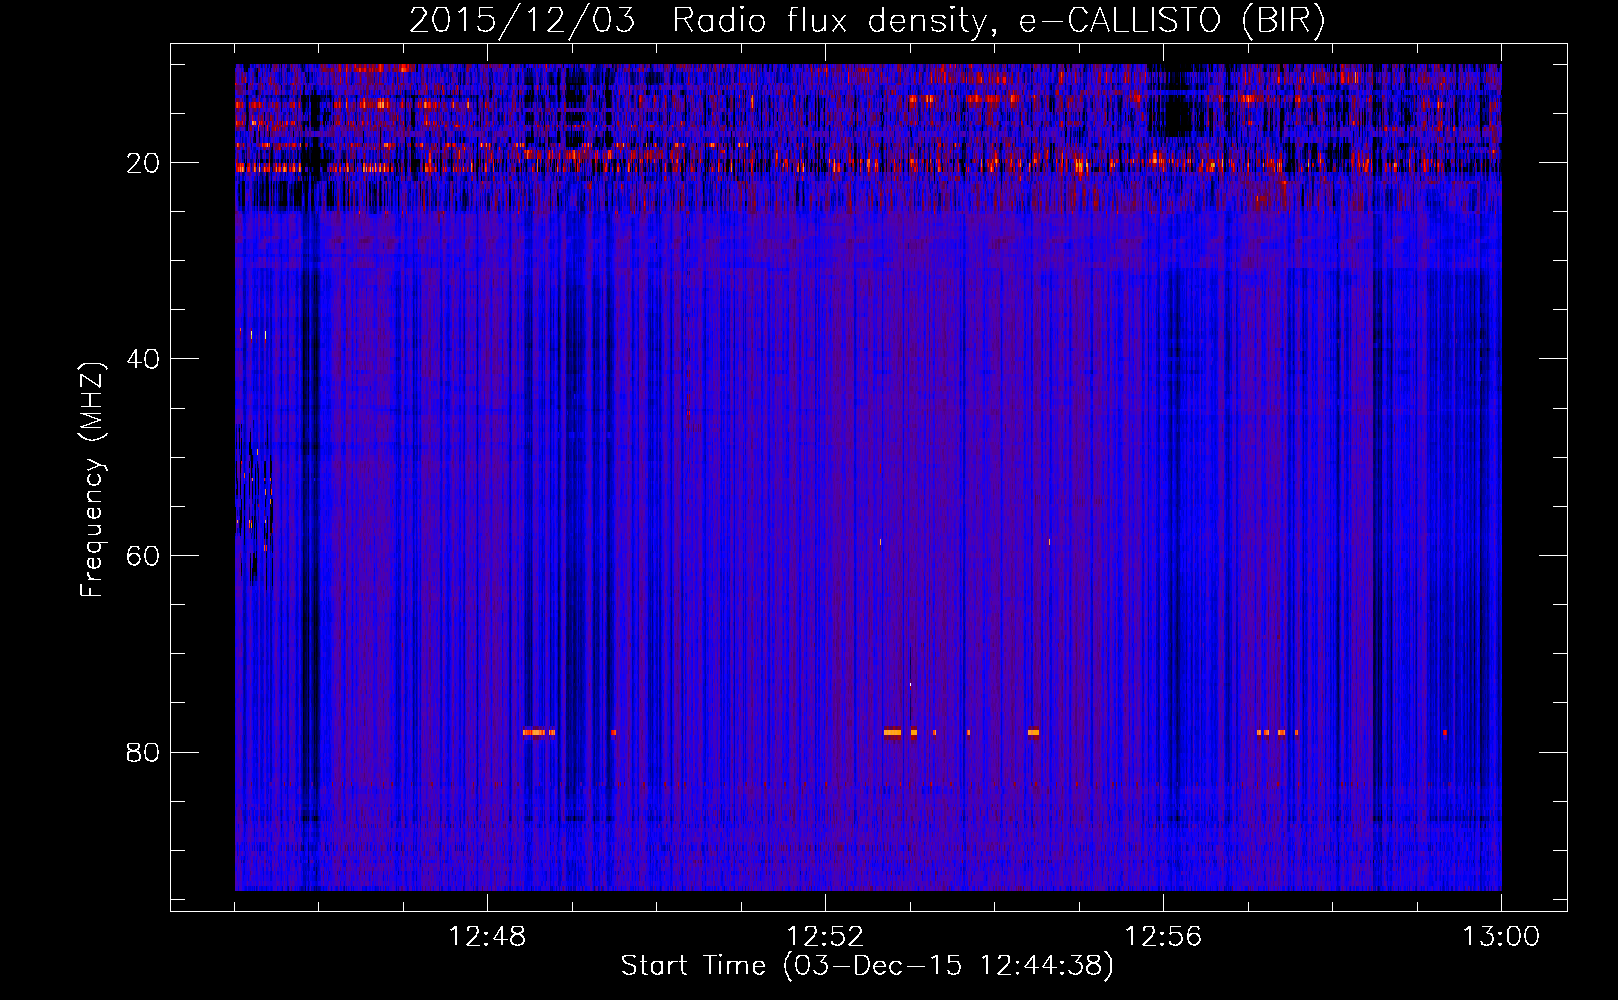Click the 13:00 time tick label
The width and height of the screenshot is (1618, 1000).
1501,937
